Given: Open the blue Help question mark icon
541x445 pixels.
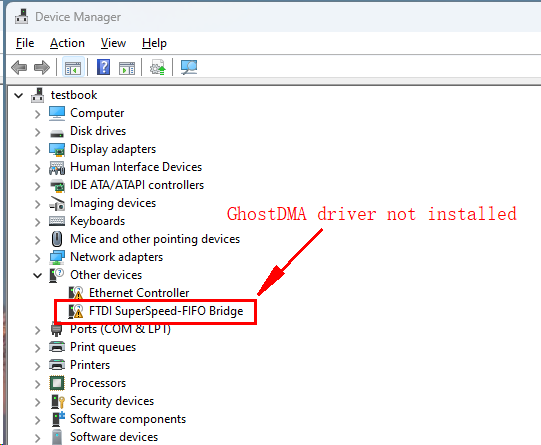Looking at the screenshot, I should pos(104,67).
